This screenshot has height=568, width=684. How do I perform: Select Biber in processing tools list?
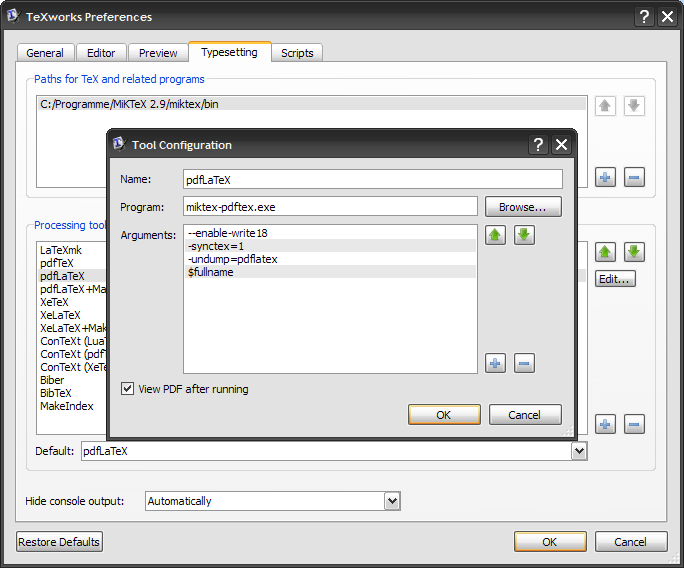(52, 380)
